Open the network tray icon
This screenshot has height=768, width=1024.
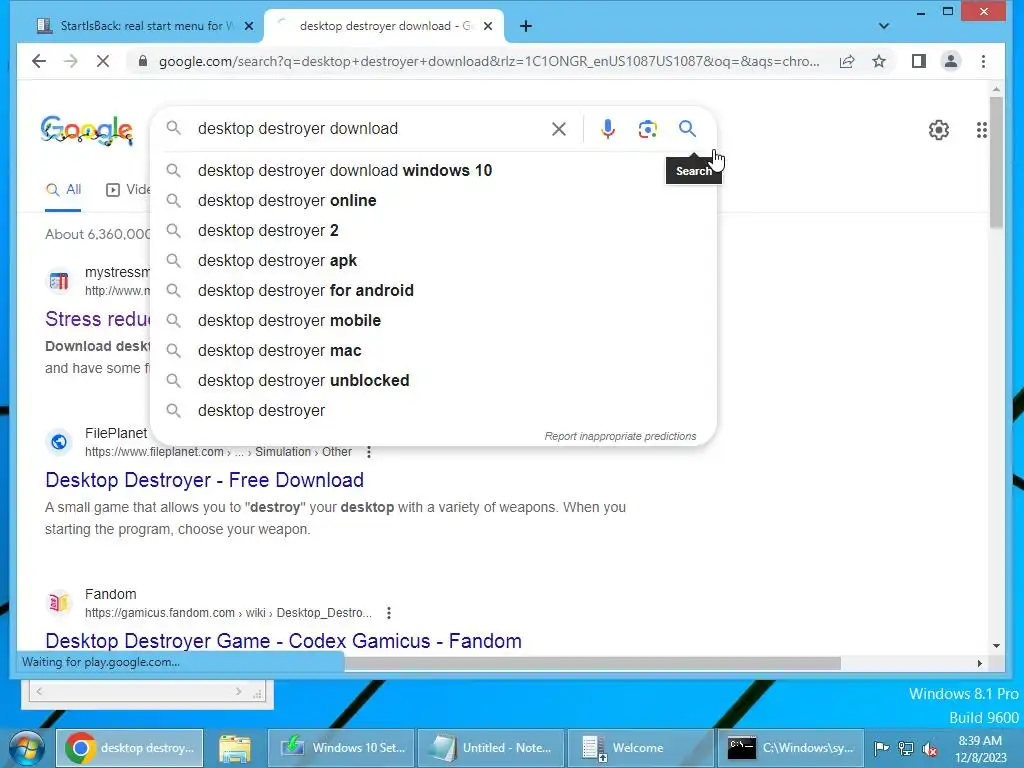coord(906,748)
